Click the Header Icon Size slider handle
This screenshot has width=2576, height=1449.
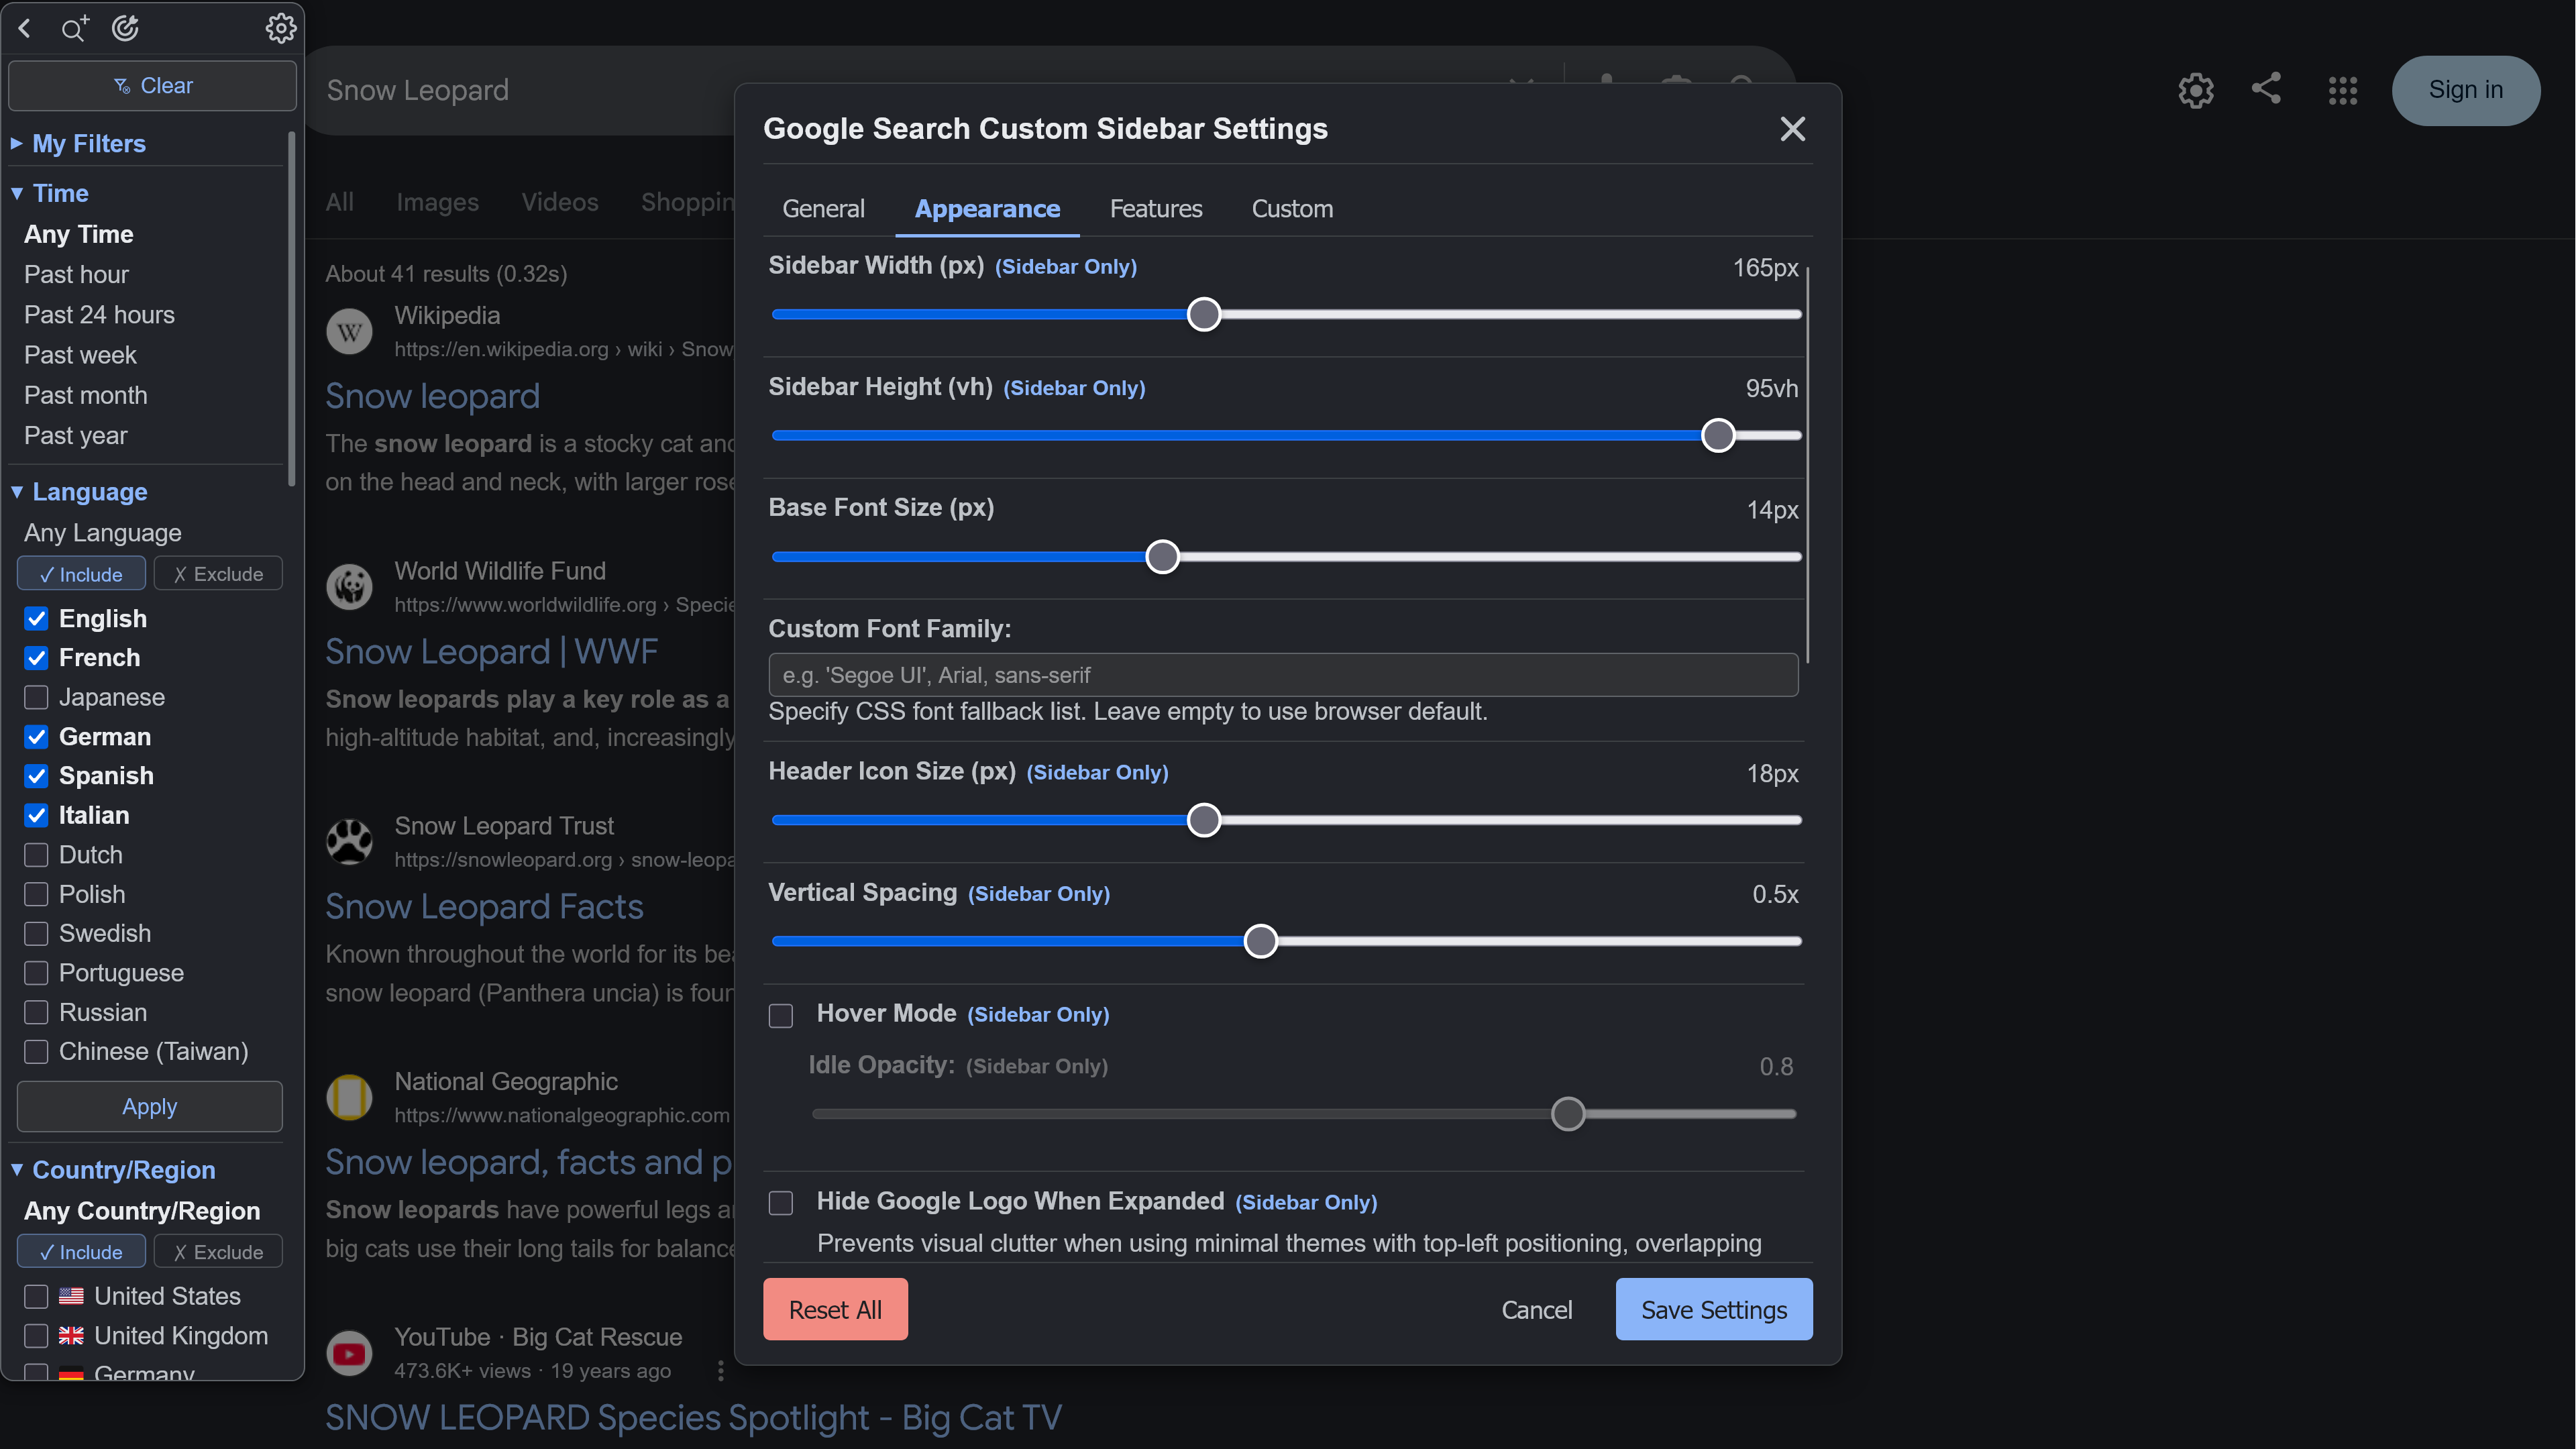1204,821
